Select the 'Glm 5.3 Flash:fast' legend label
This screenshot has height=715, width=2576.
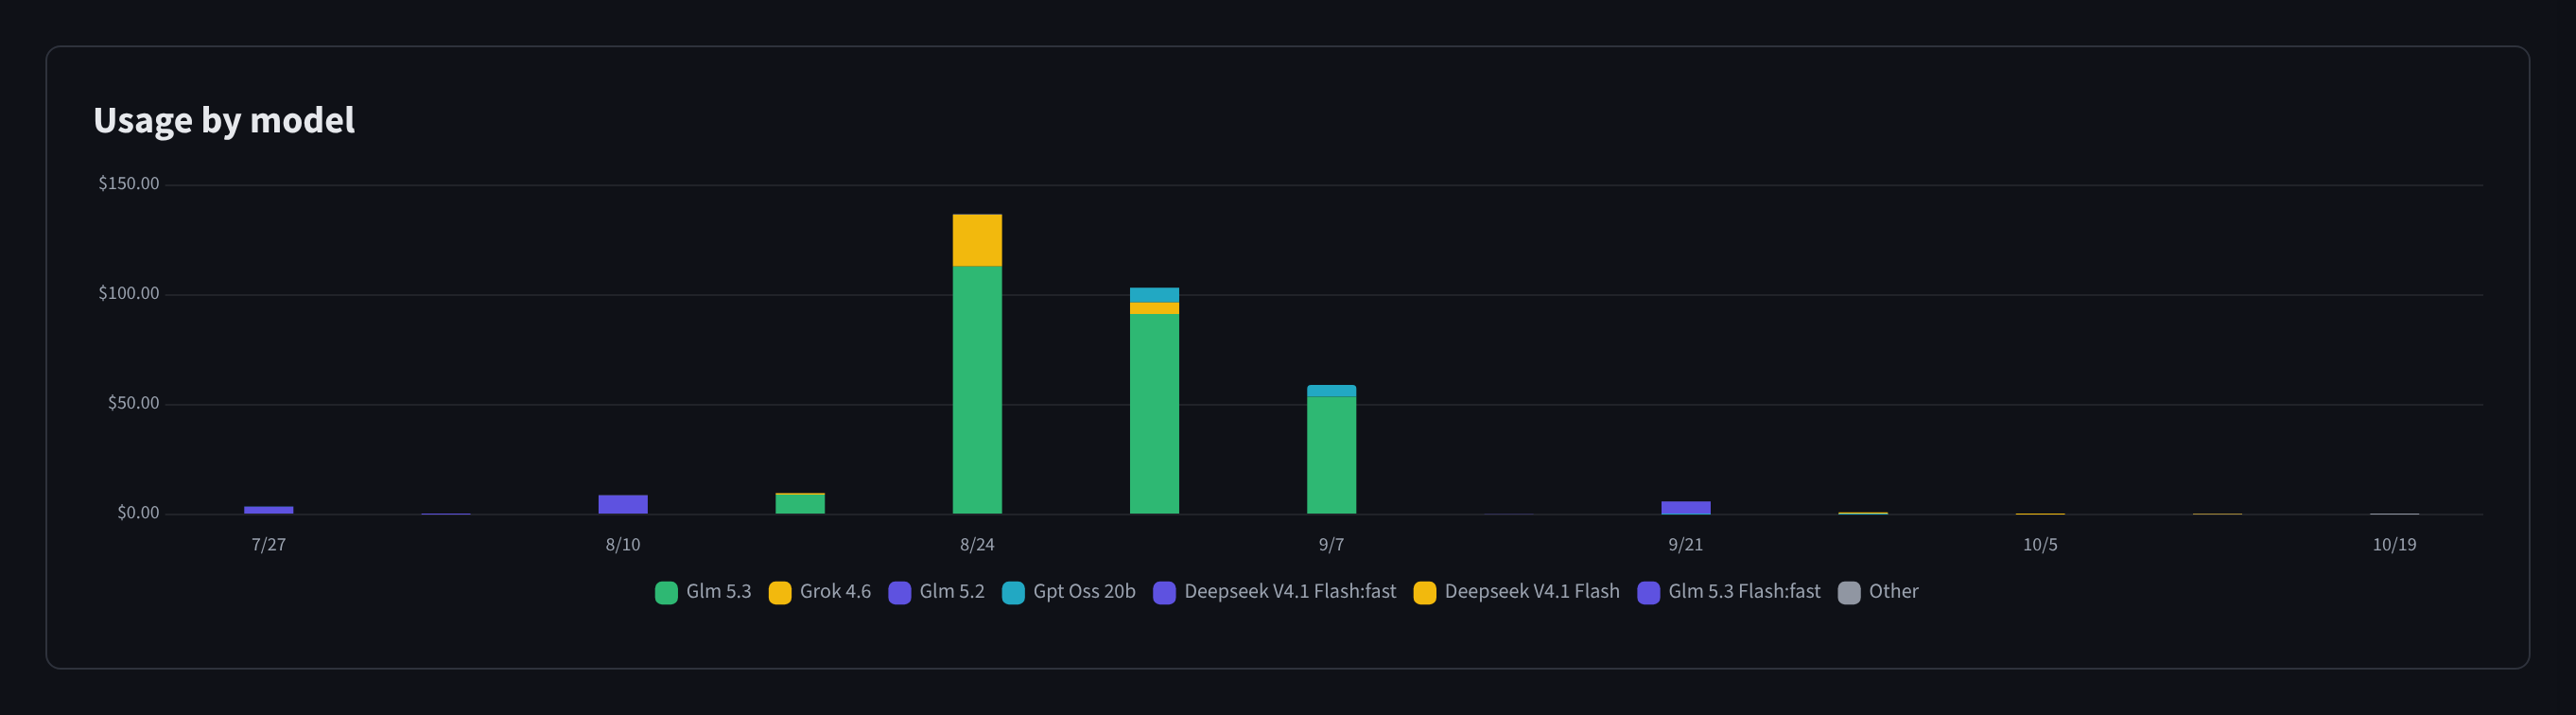point(1744,591)
